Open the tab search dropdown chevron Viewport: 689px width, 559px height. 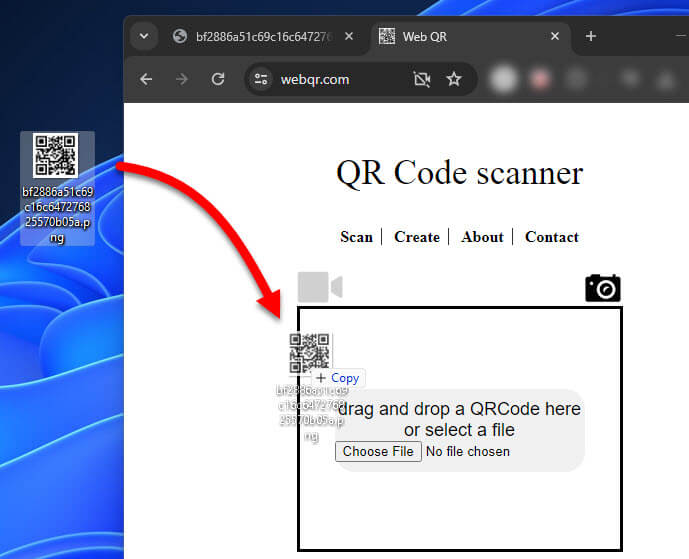click(x=144, y=36)
